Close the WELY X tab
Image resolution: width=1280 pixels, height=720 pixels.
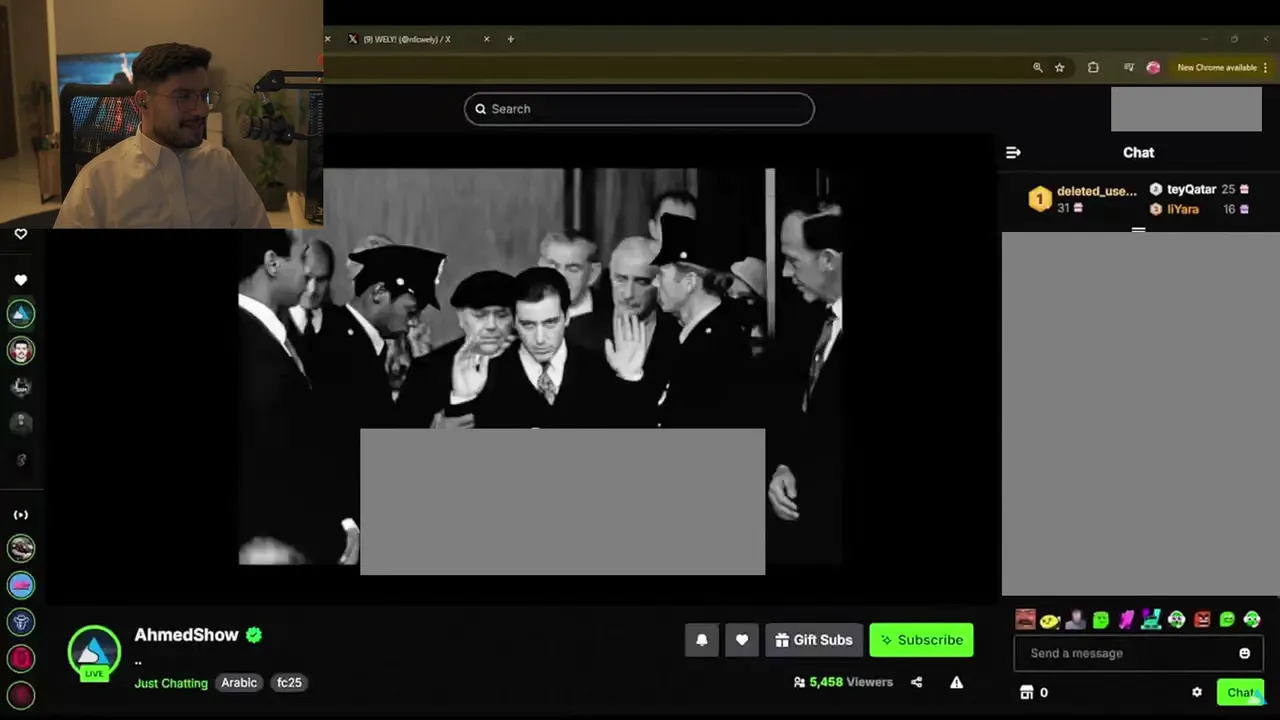click(x=487, y=39)
